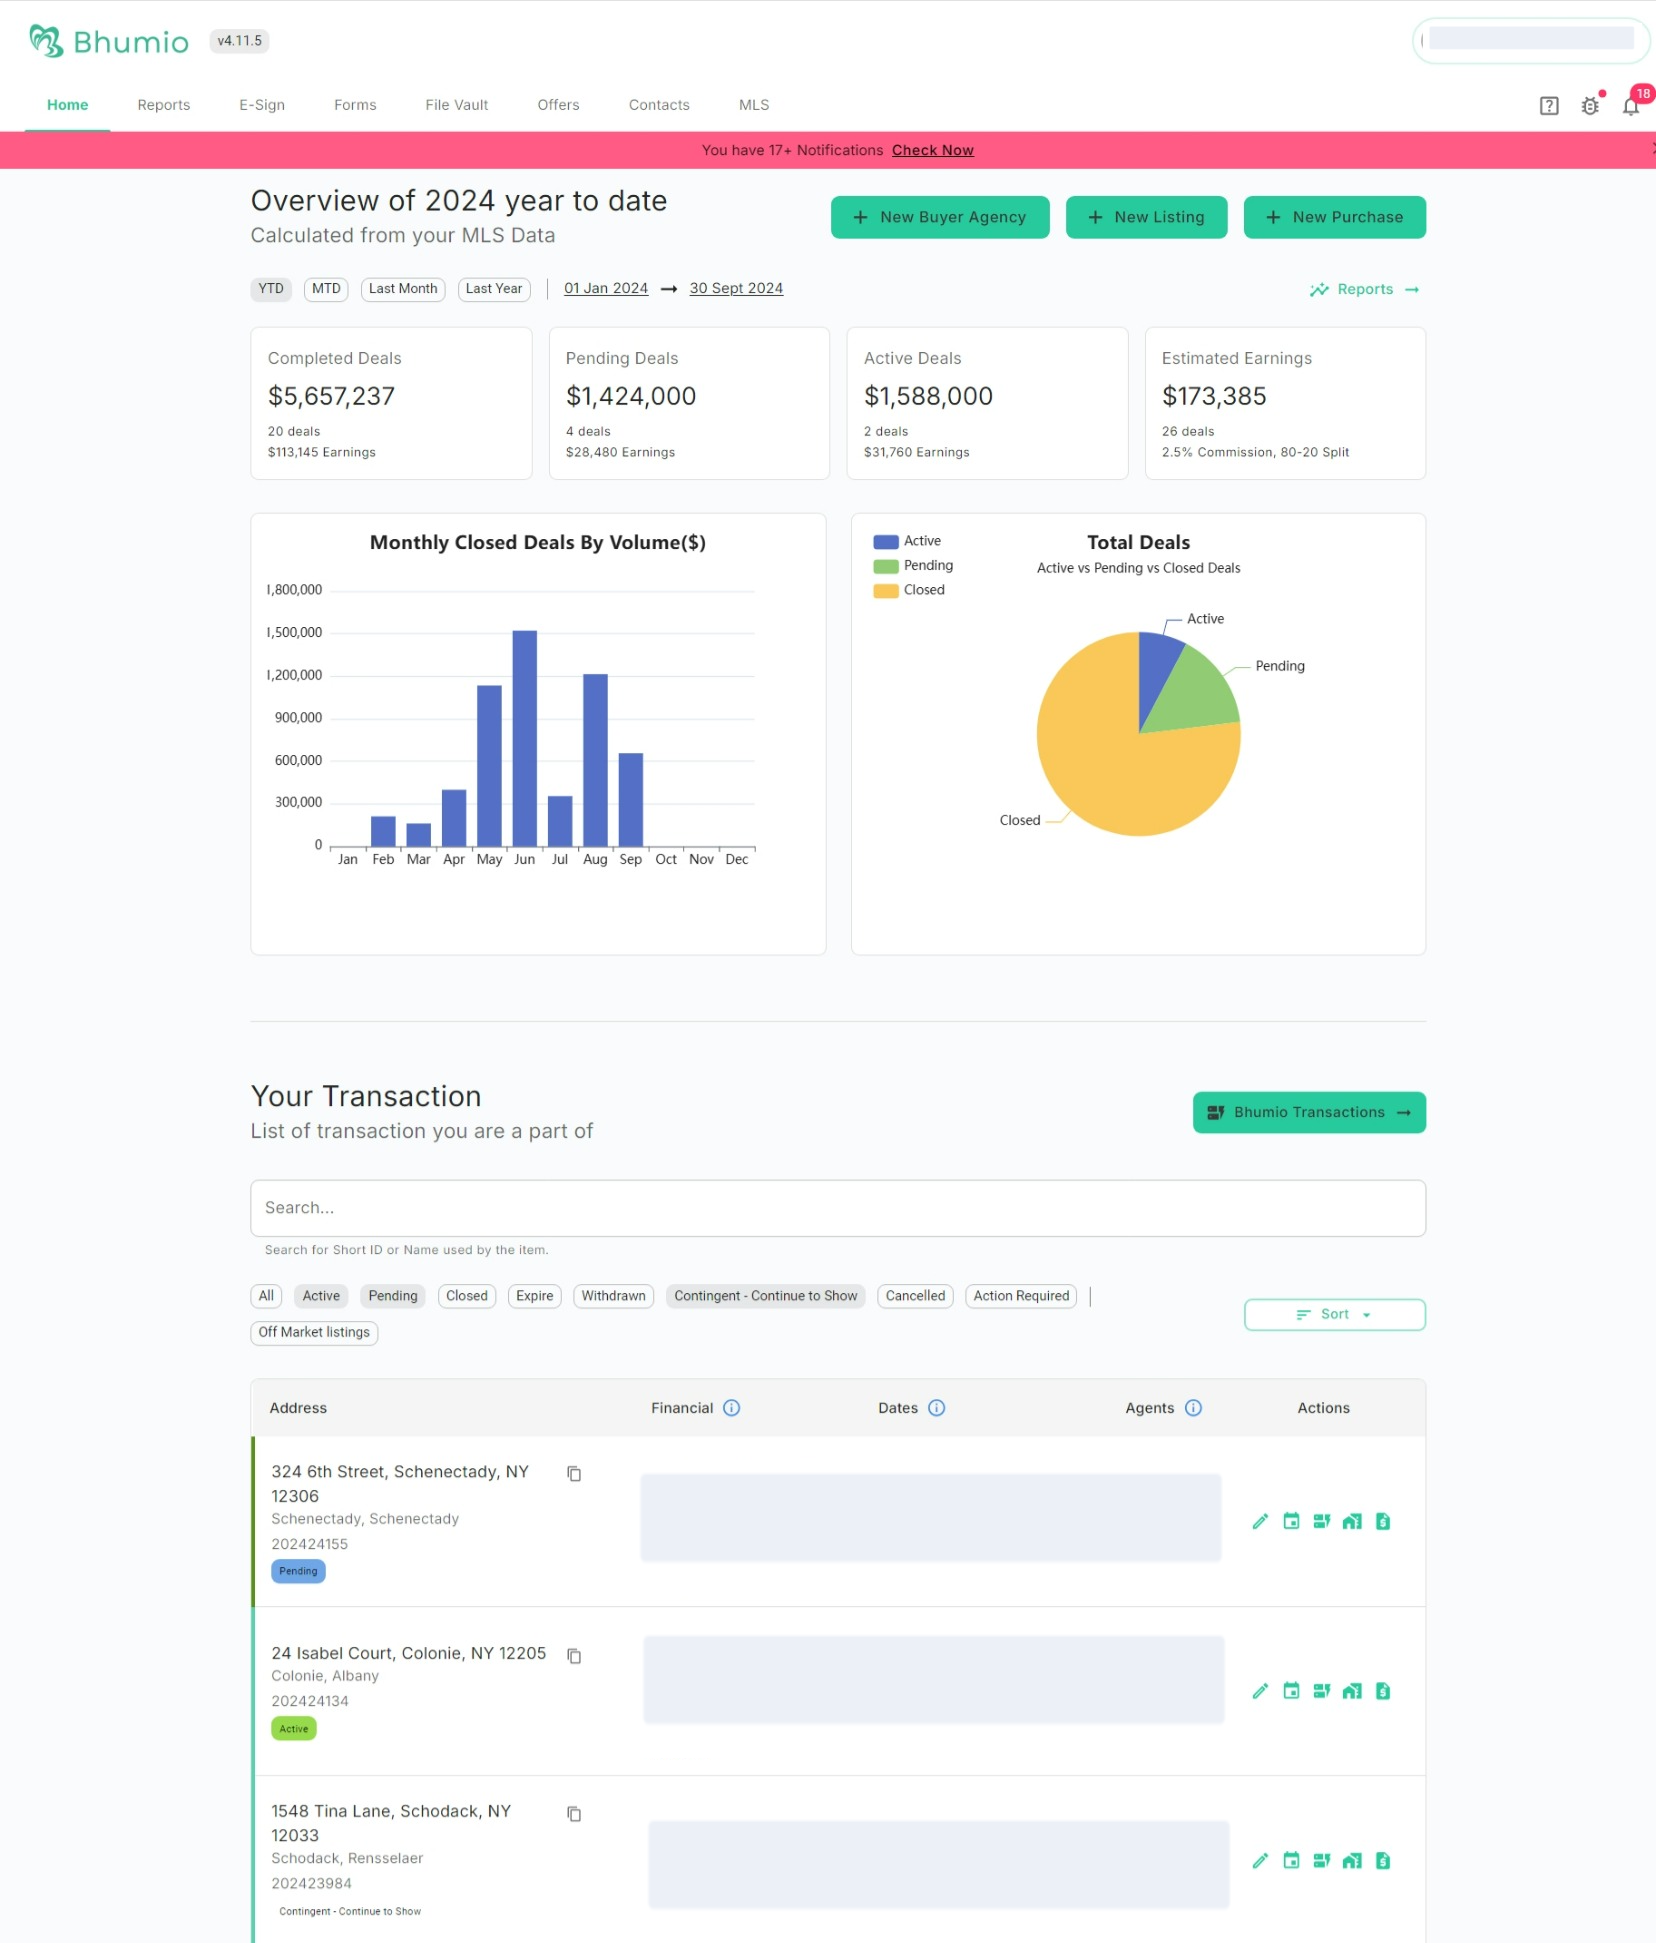Click inside the transaction Search field

point(838,1207)
